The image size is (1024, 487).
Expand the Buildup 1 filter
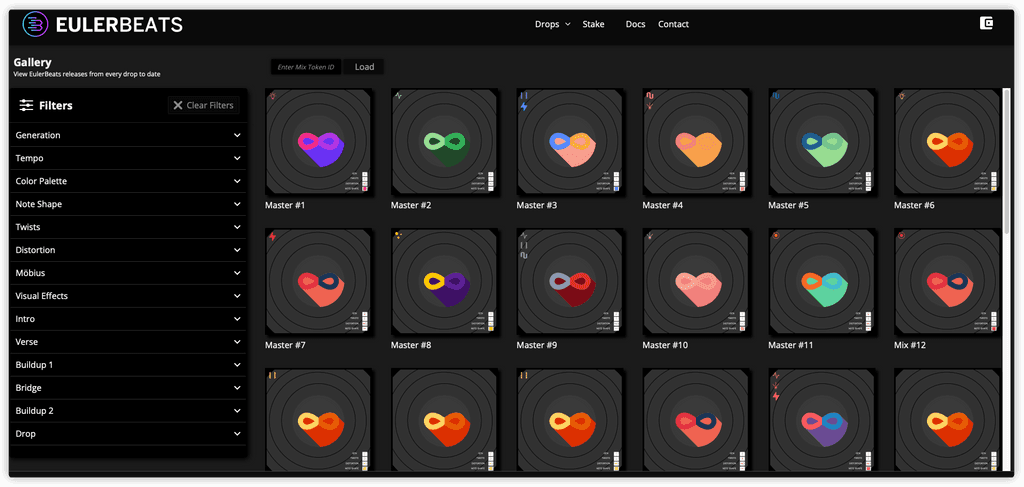click(x=129, y=365)
